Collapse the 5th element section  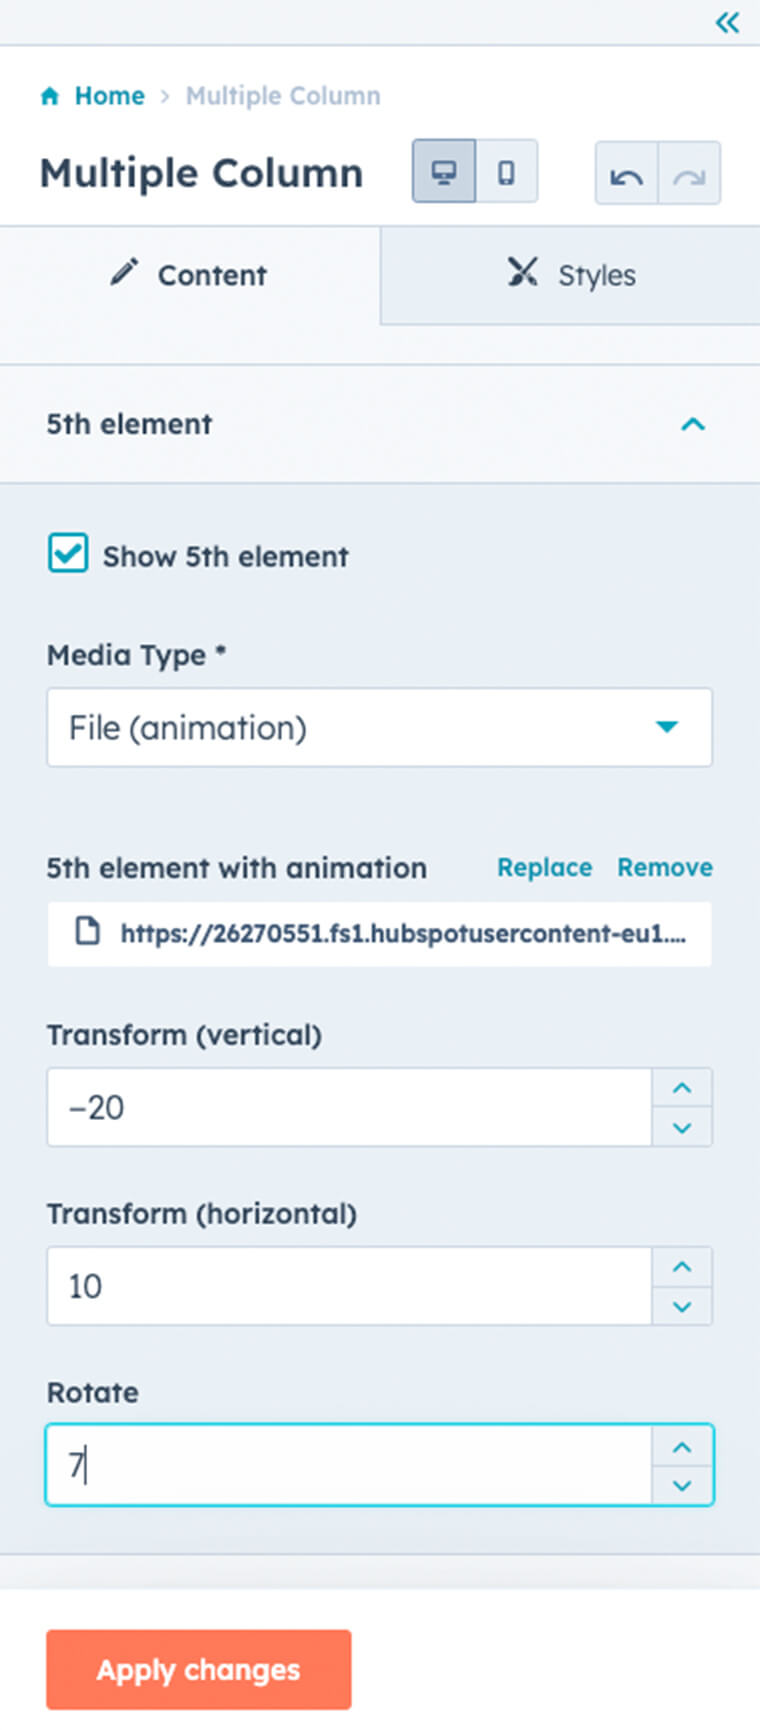coord(693,424)
